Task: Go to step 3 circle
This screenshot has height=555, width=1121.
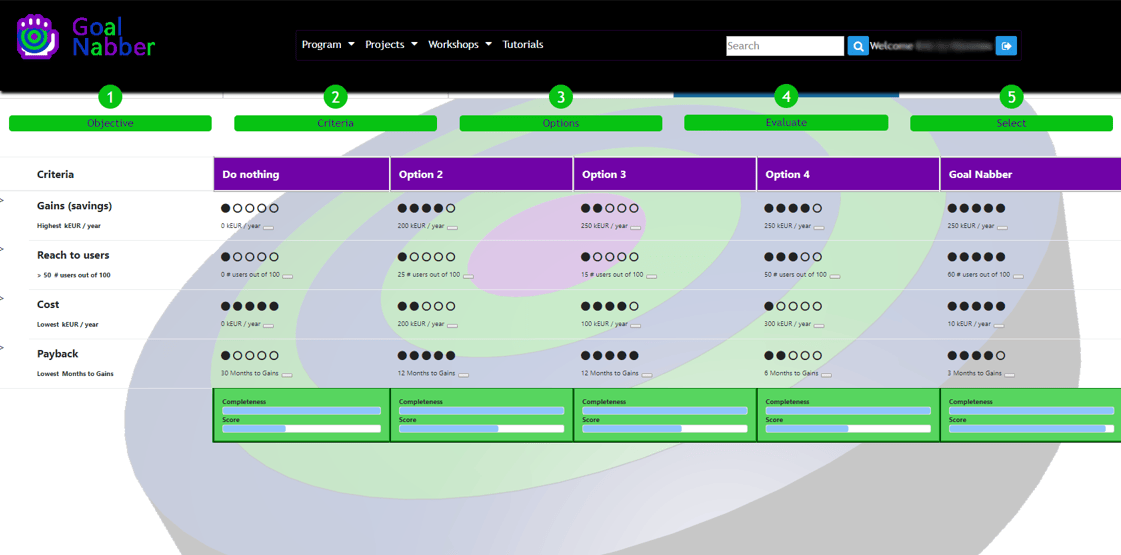Action: pos(560,97)
